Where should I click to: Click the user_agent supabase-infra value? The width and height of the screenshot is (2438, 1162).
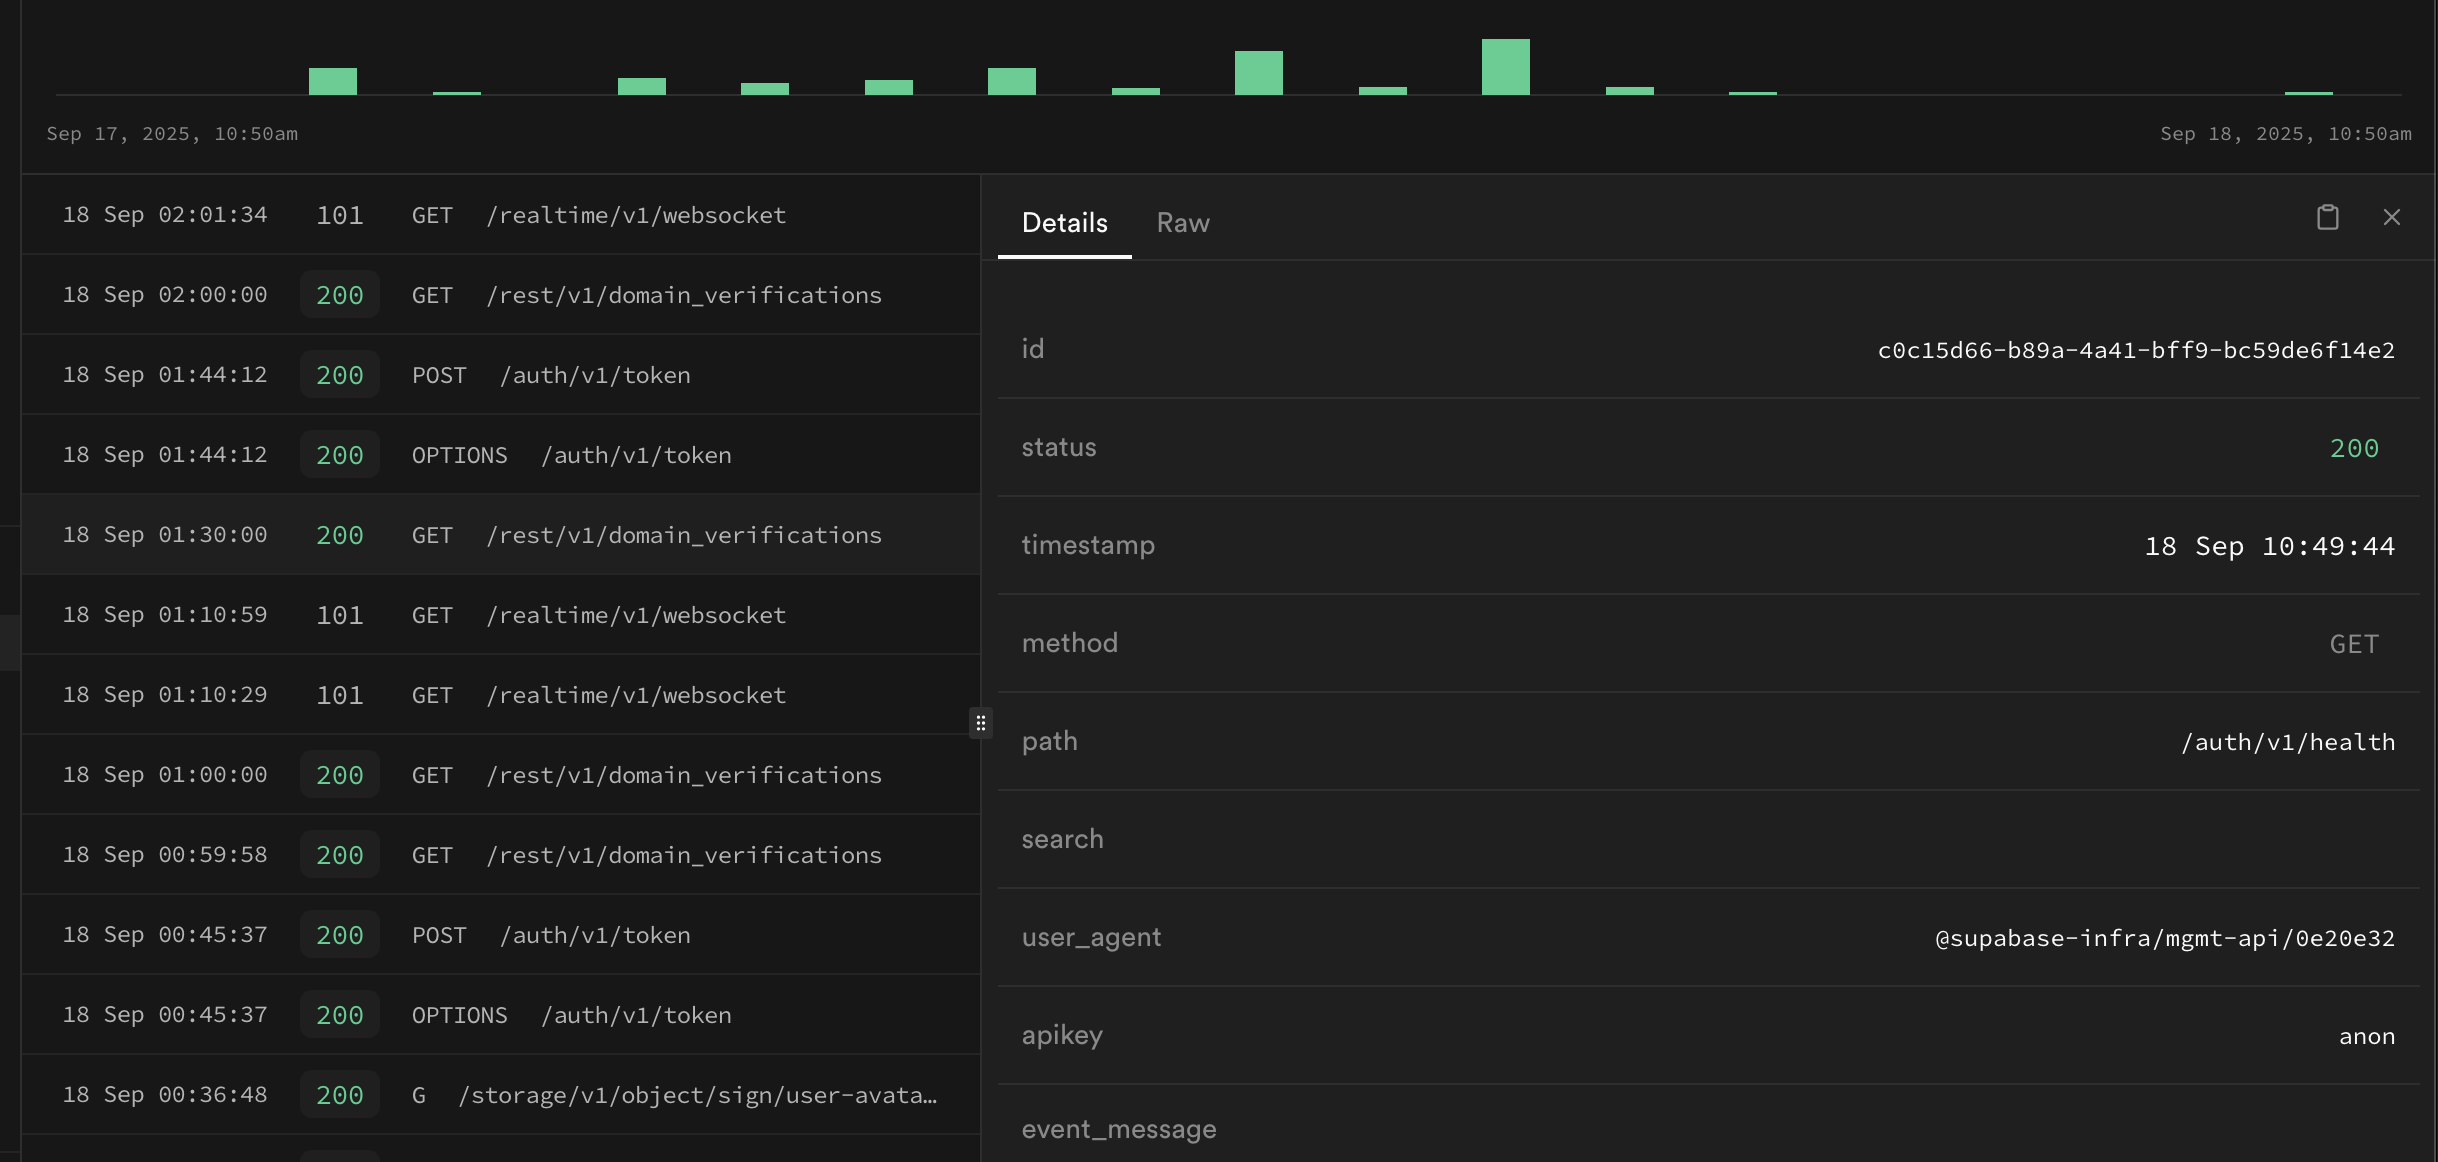click(2165, 938)
